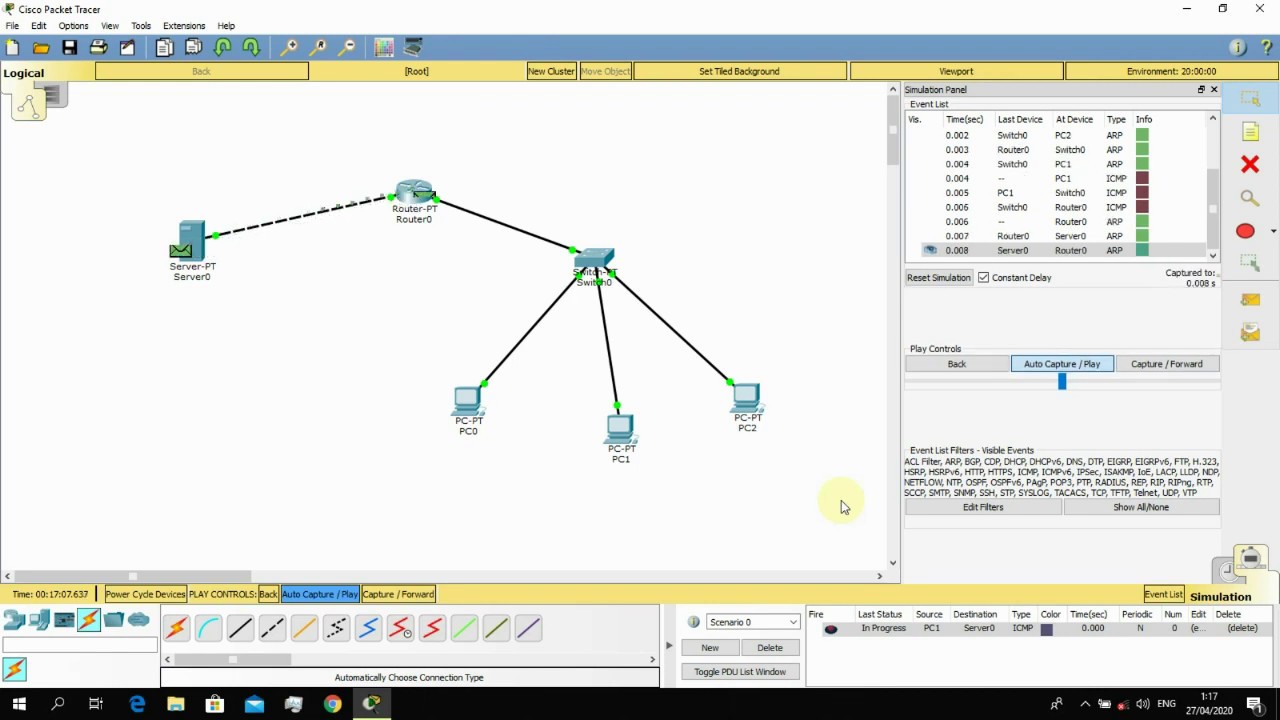The width and height of the screenshot is (1280, 720).
Task: Click Auto Capture / Play in panel
Action: pos(1062,364)
